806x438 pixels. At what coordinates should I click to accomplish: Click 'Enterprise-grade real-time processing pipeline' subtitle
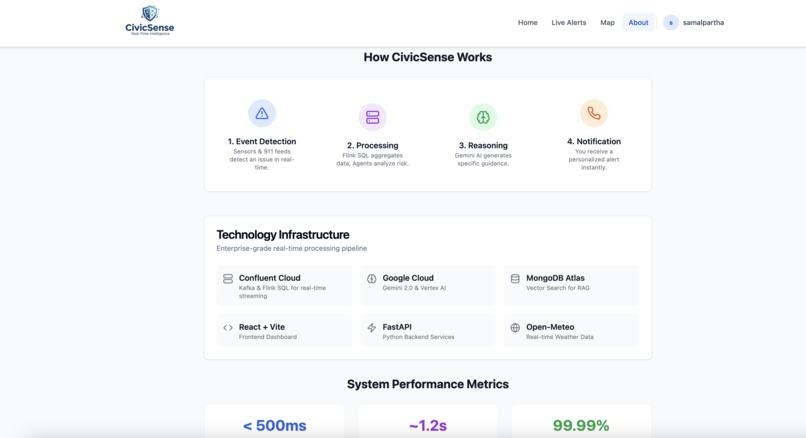click(x=291, y=248)
